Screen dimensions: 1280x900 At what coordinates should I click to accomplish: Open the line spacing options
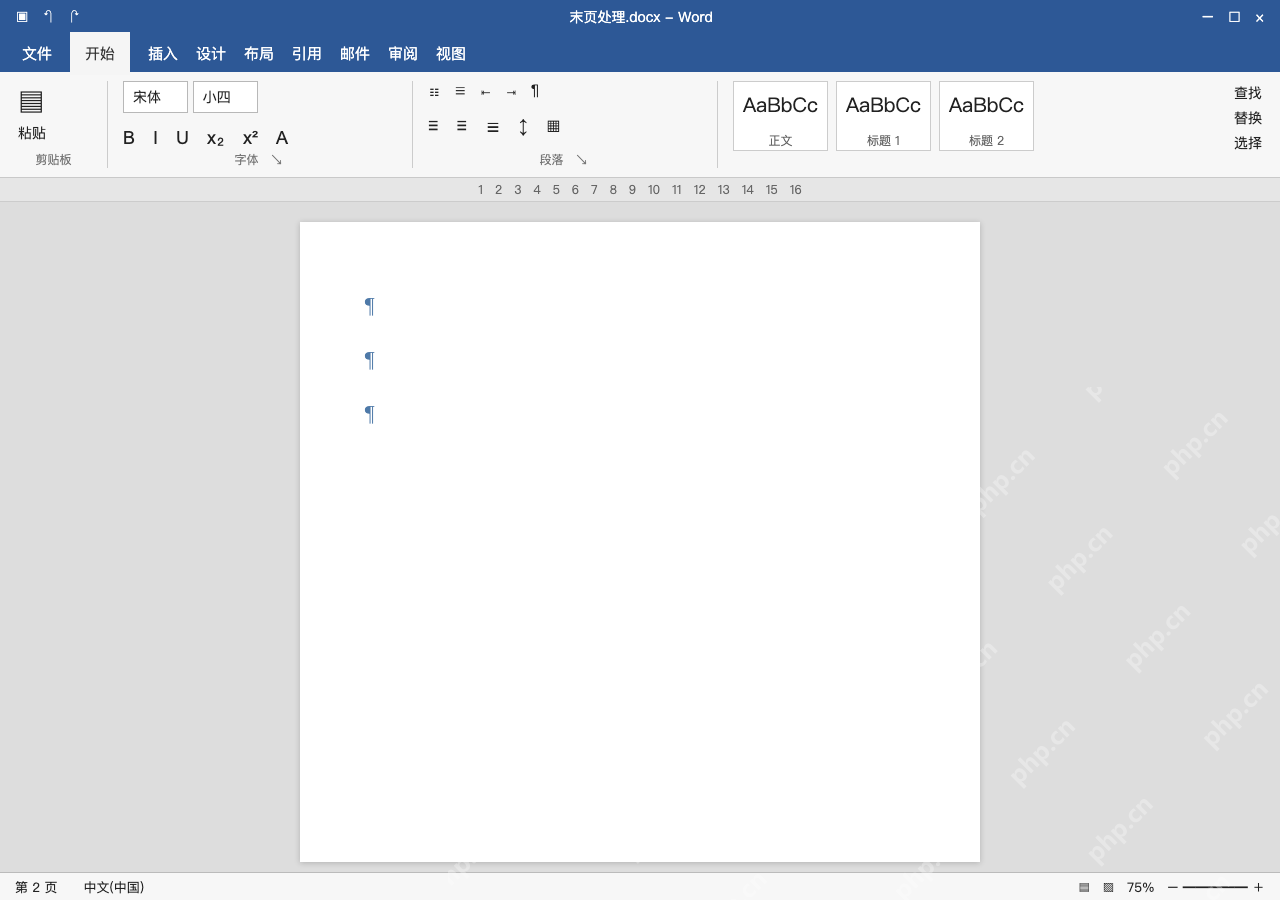pyautogui.click(x=523, y=127)
